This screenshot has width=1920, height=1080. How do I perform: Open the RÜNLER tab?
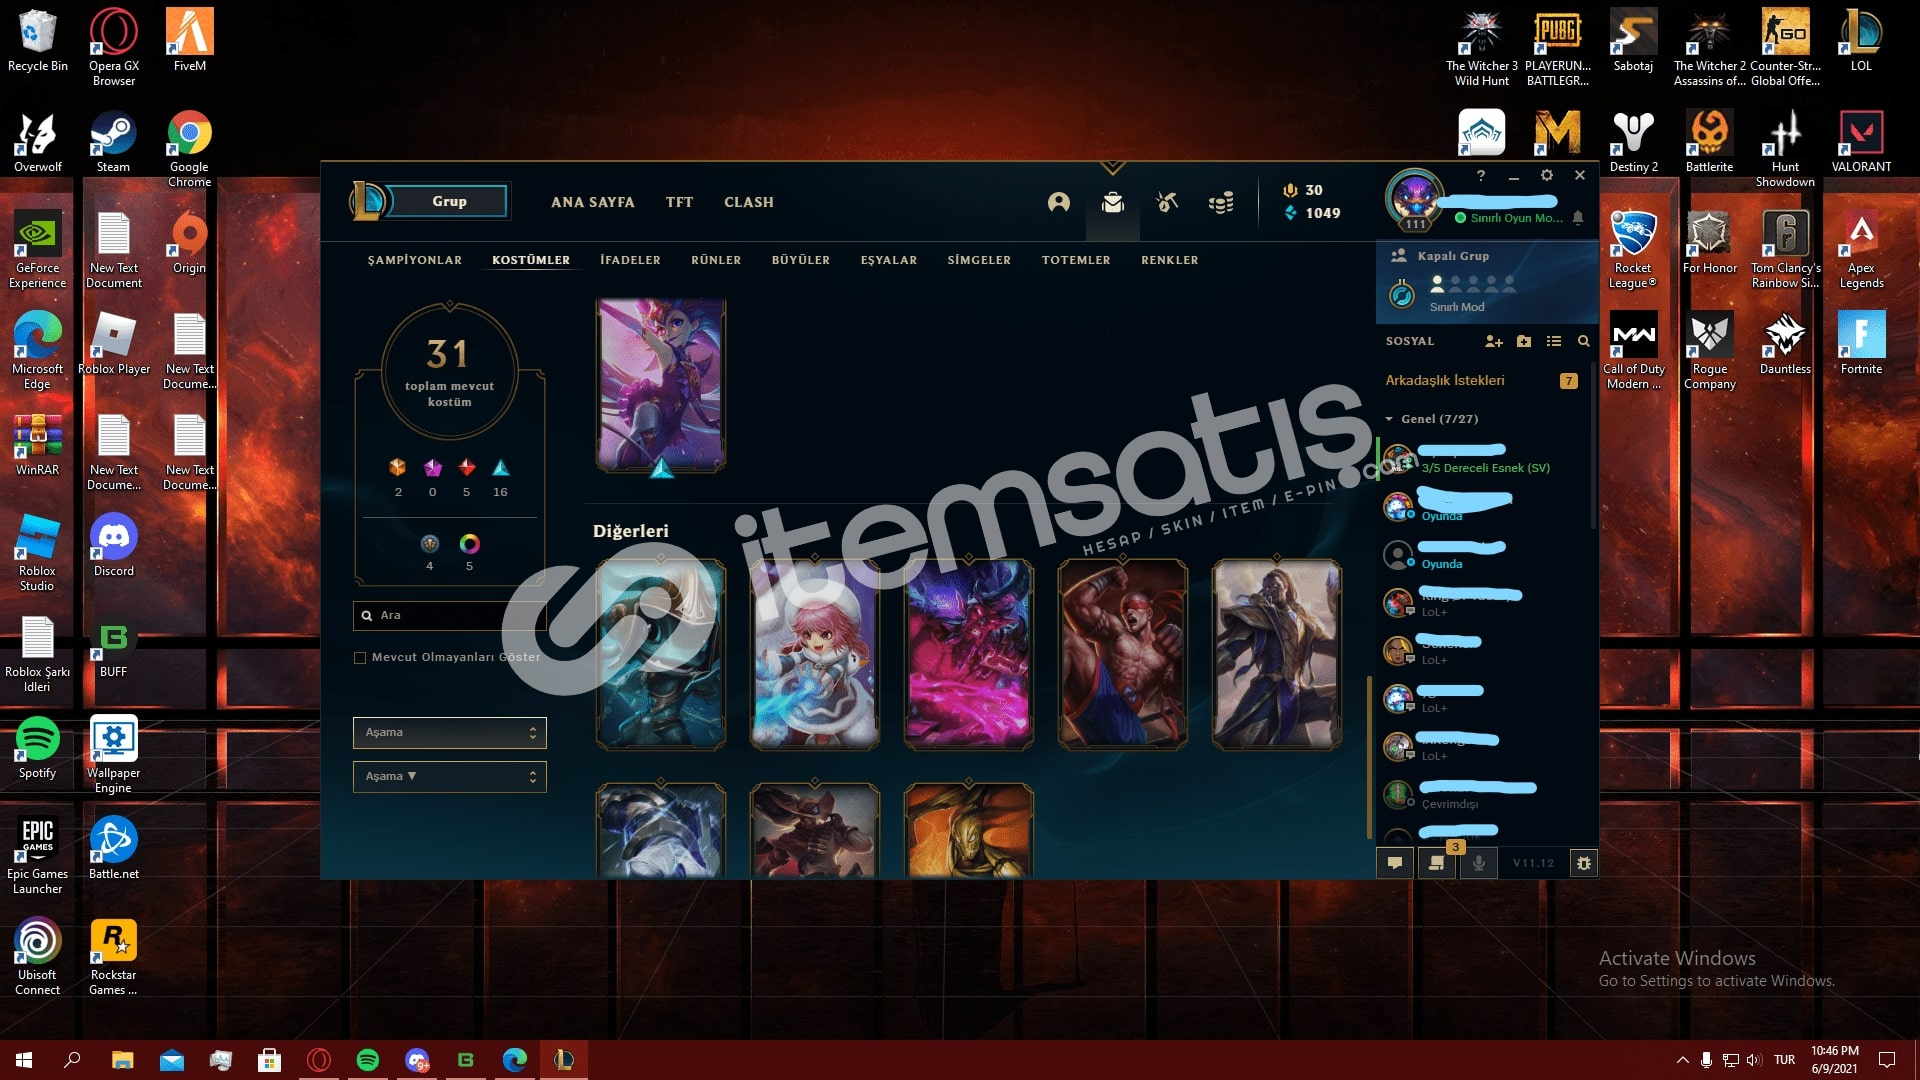pyautogui.click(x=716, y=260)
